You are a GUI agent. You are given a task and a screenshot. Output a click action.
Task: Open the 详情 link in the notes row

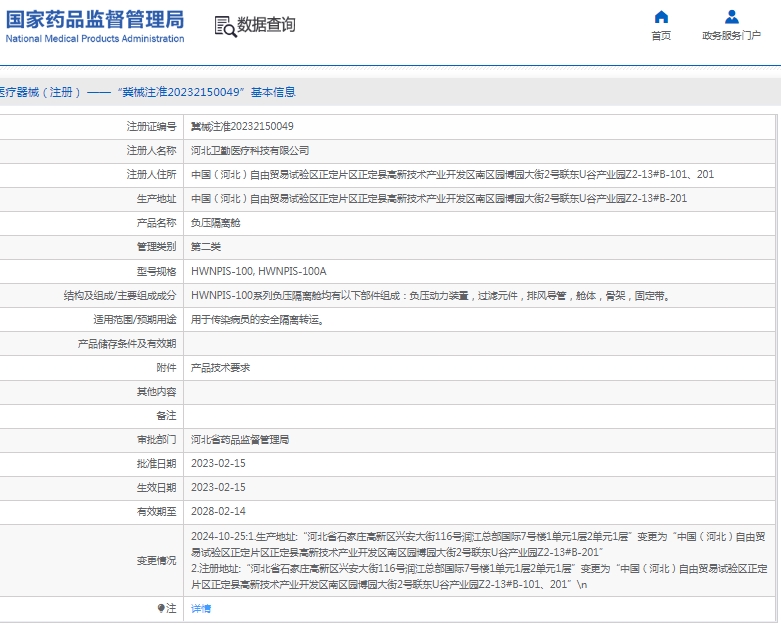[x=201, y=609]
